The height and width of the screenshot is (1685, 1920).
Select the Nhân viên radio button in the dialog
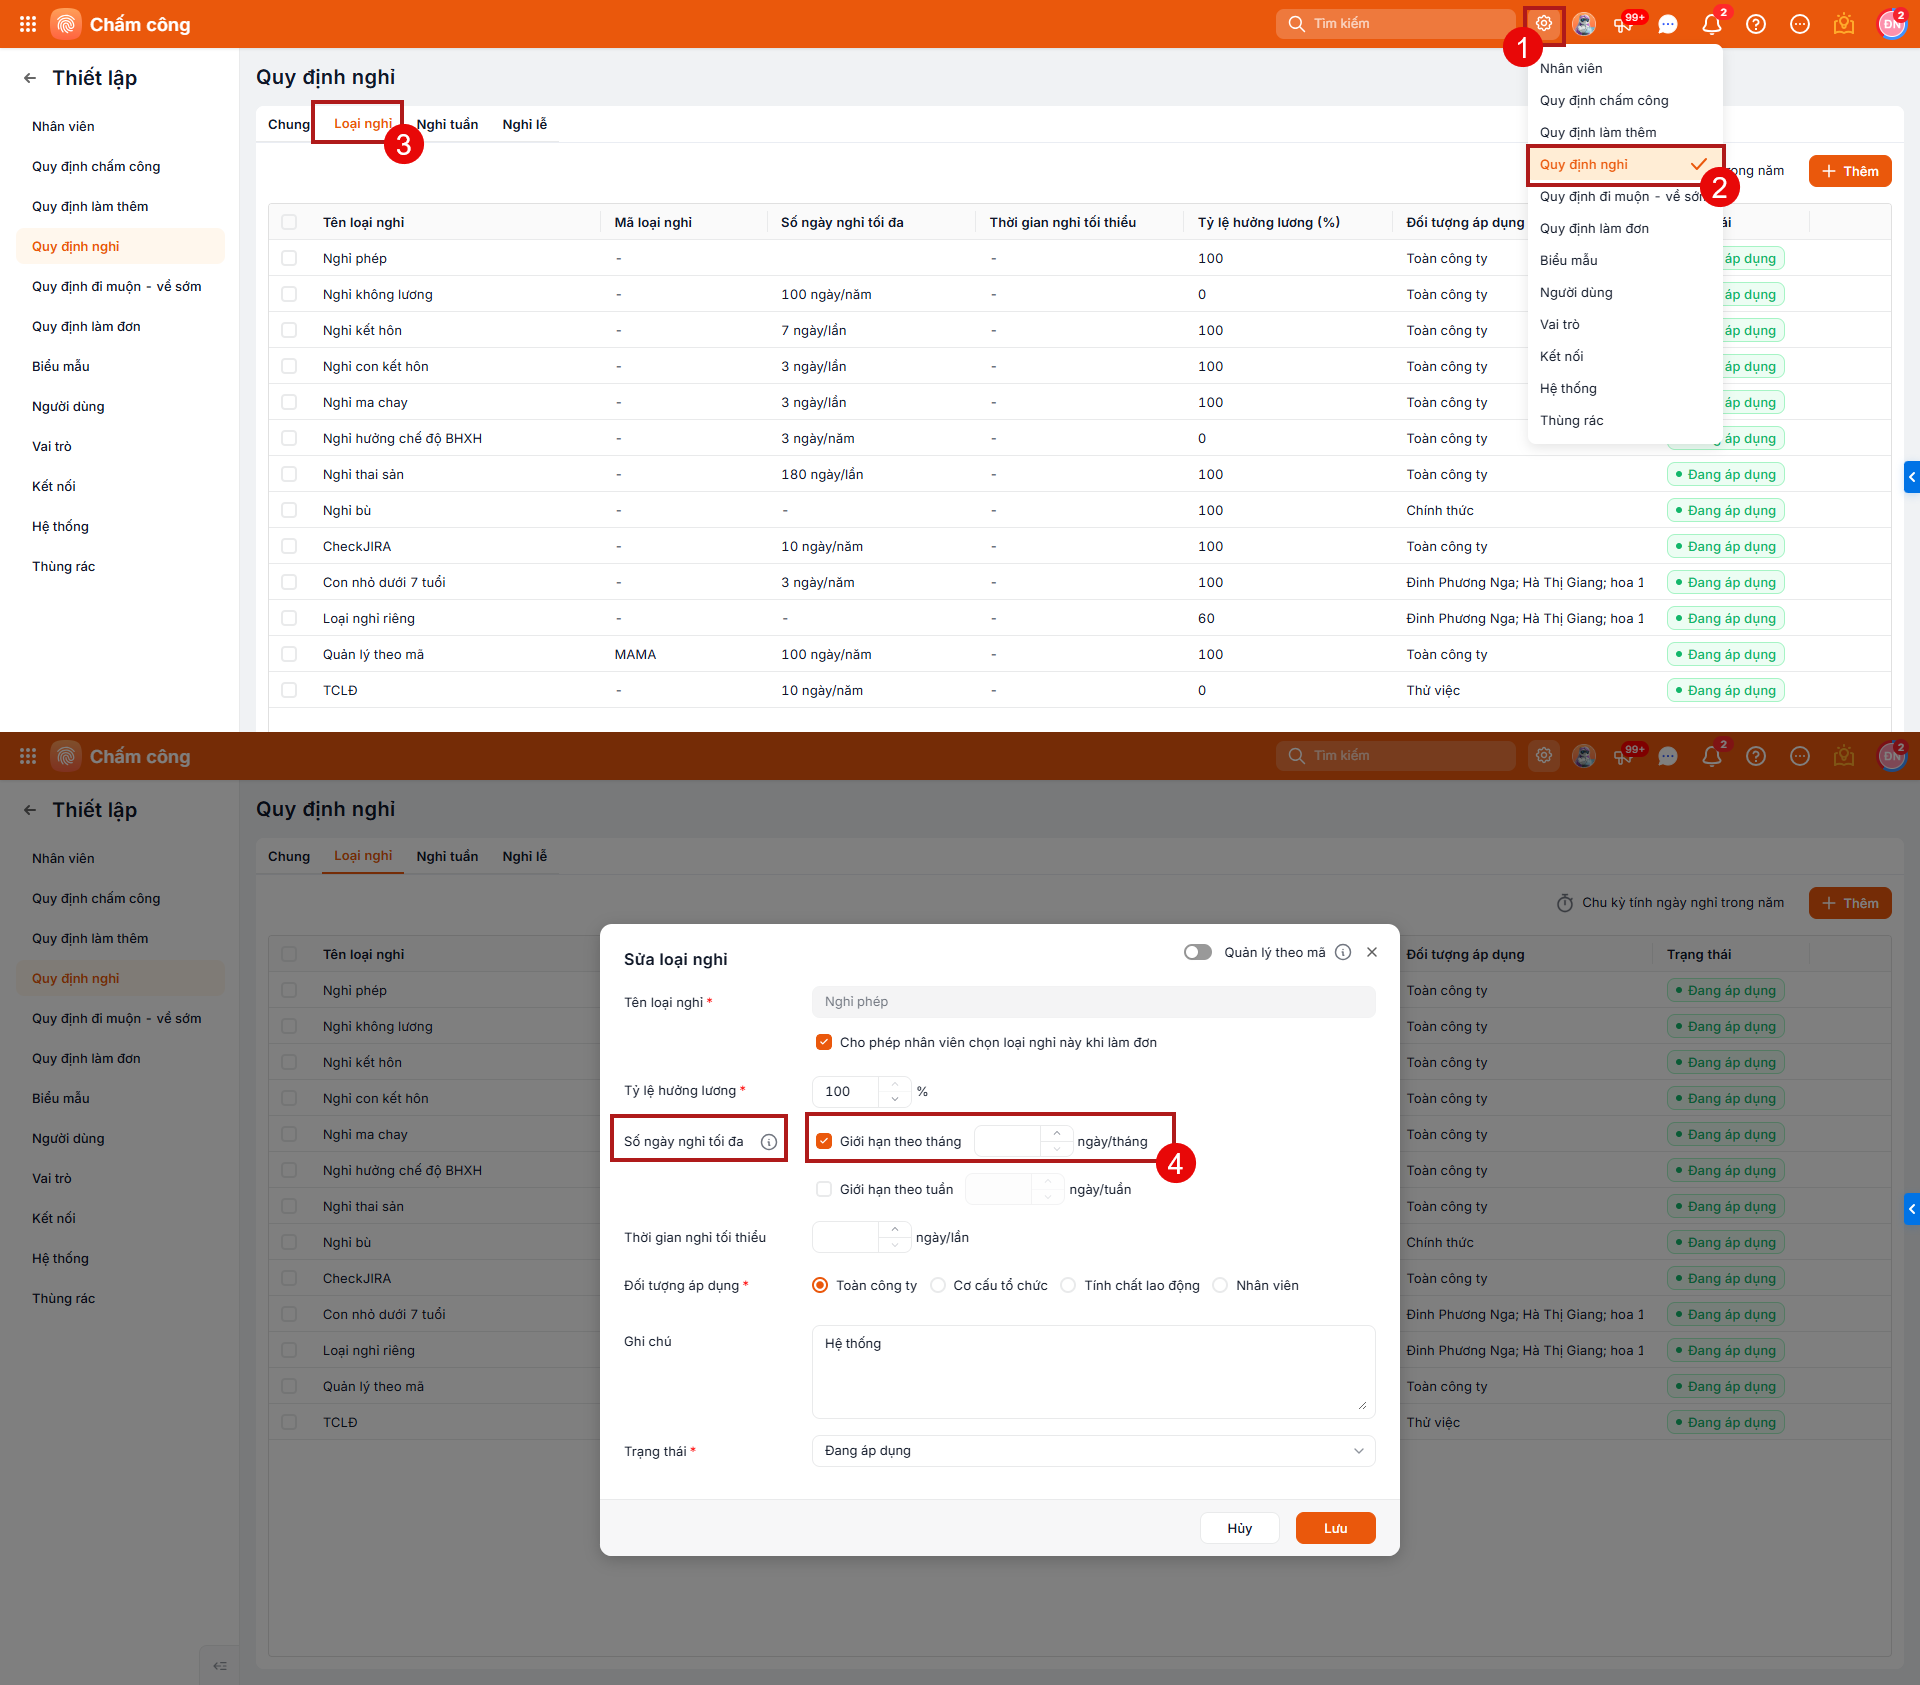pos(1220,1285)
